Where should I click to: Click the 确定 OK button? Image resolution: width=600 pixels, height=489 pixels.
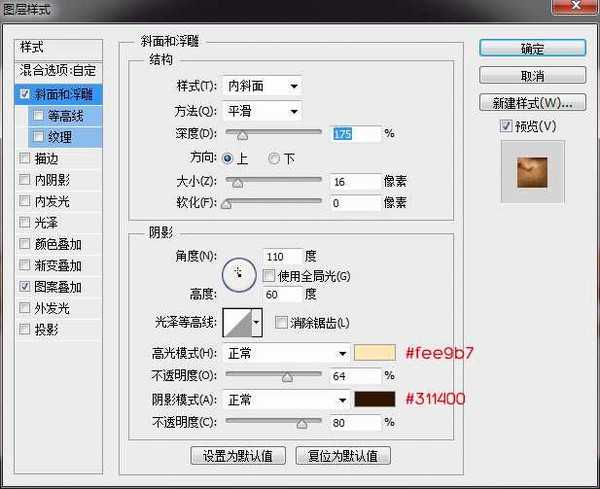click(533, 48)
